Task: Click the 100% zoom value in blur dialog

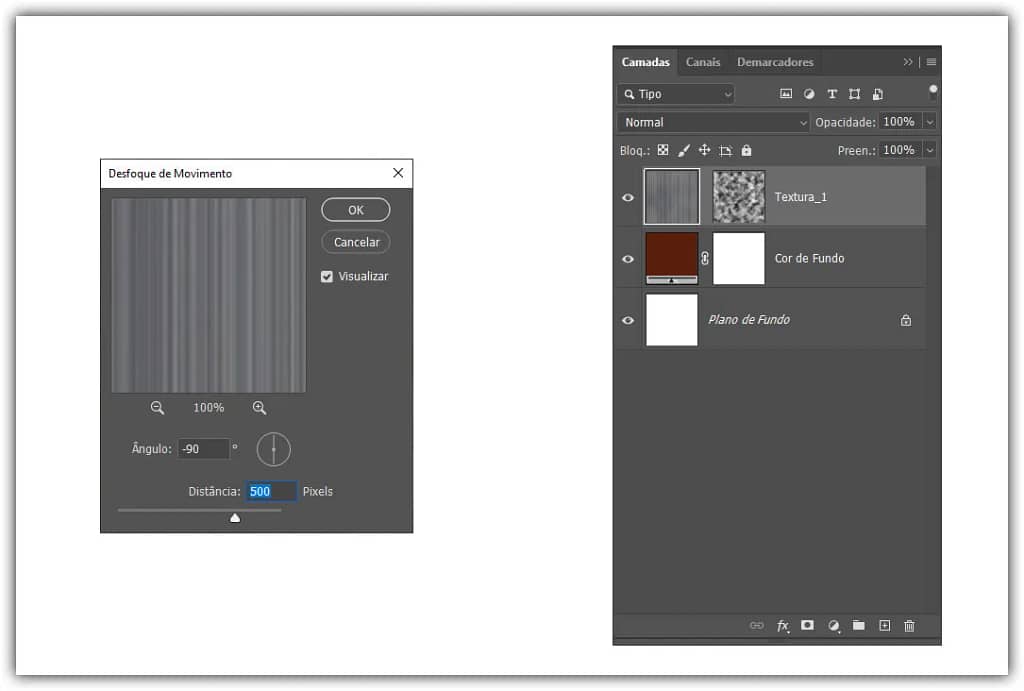Action: coord(208,408)
